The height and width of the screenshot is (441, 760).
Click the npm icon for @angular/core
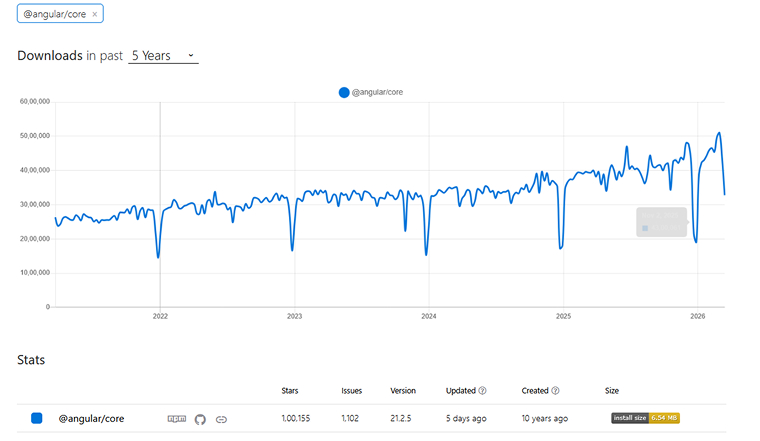[176, 418]
